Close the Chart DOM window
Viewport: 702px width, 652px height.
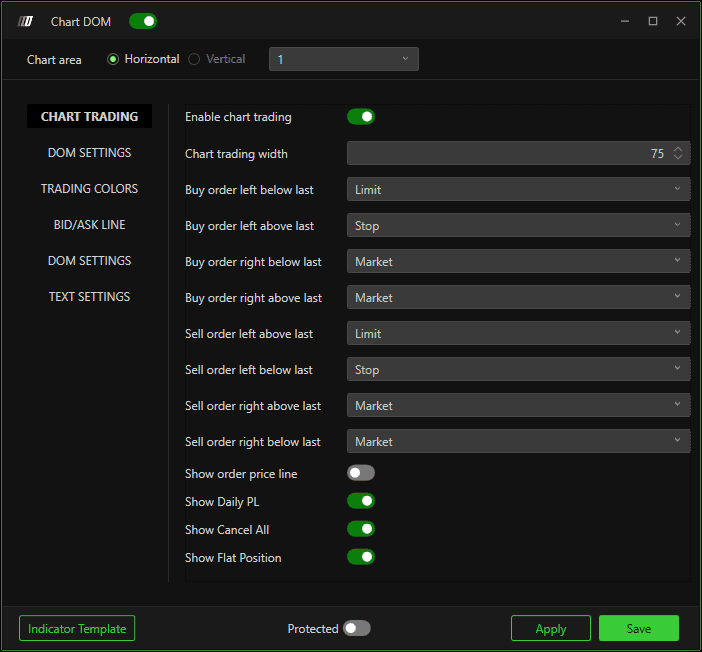click(681, 21)
